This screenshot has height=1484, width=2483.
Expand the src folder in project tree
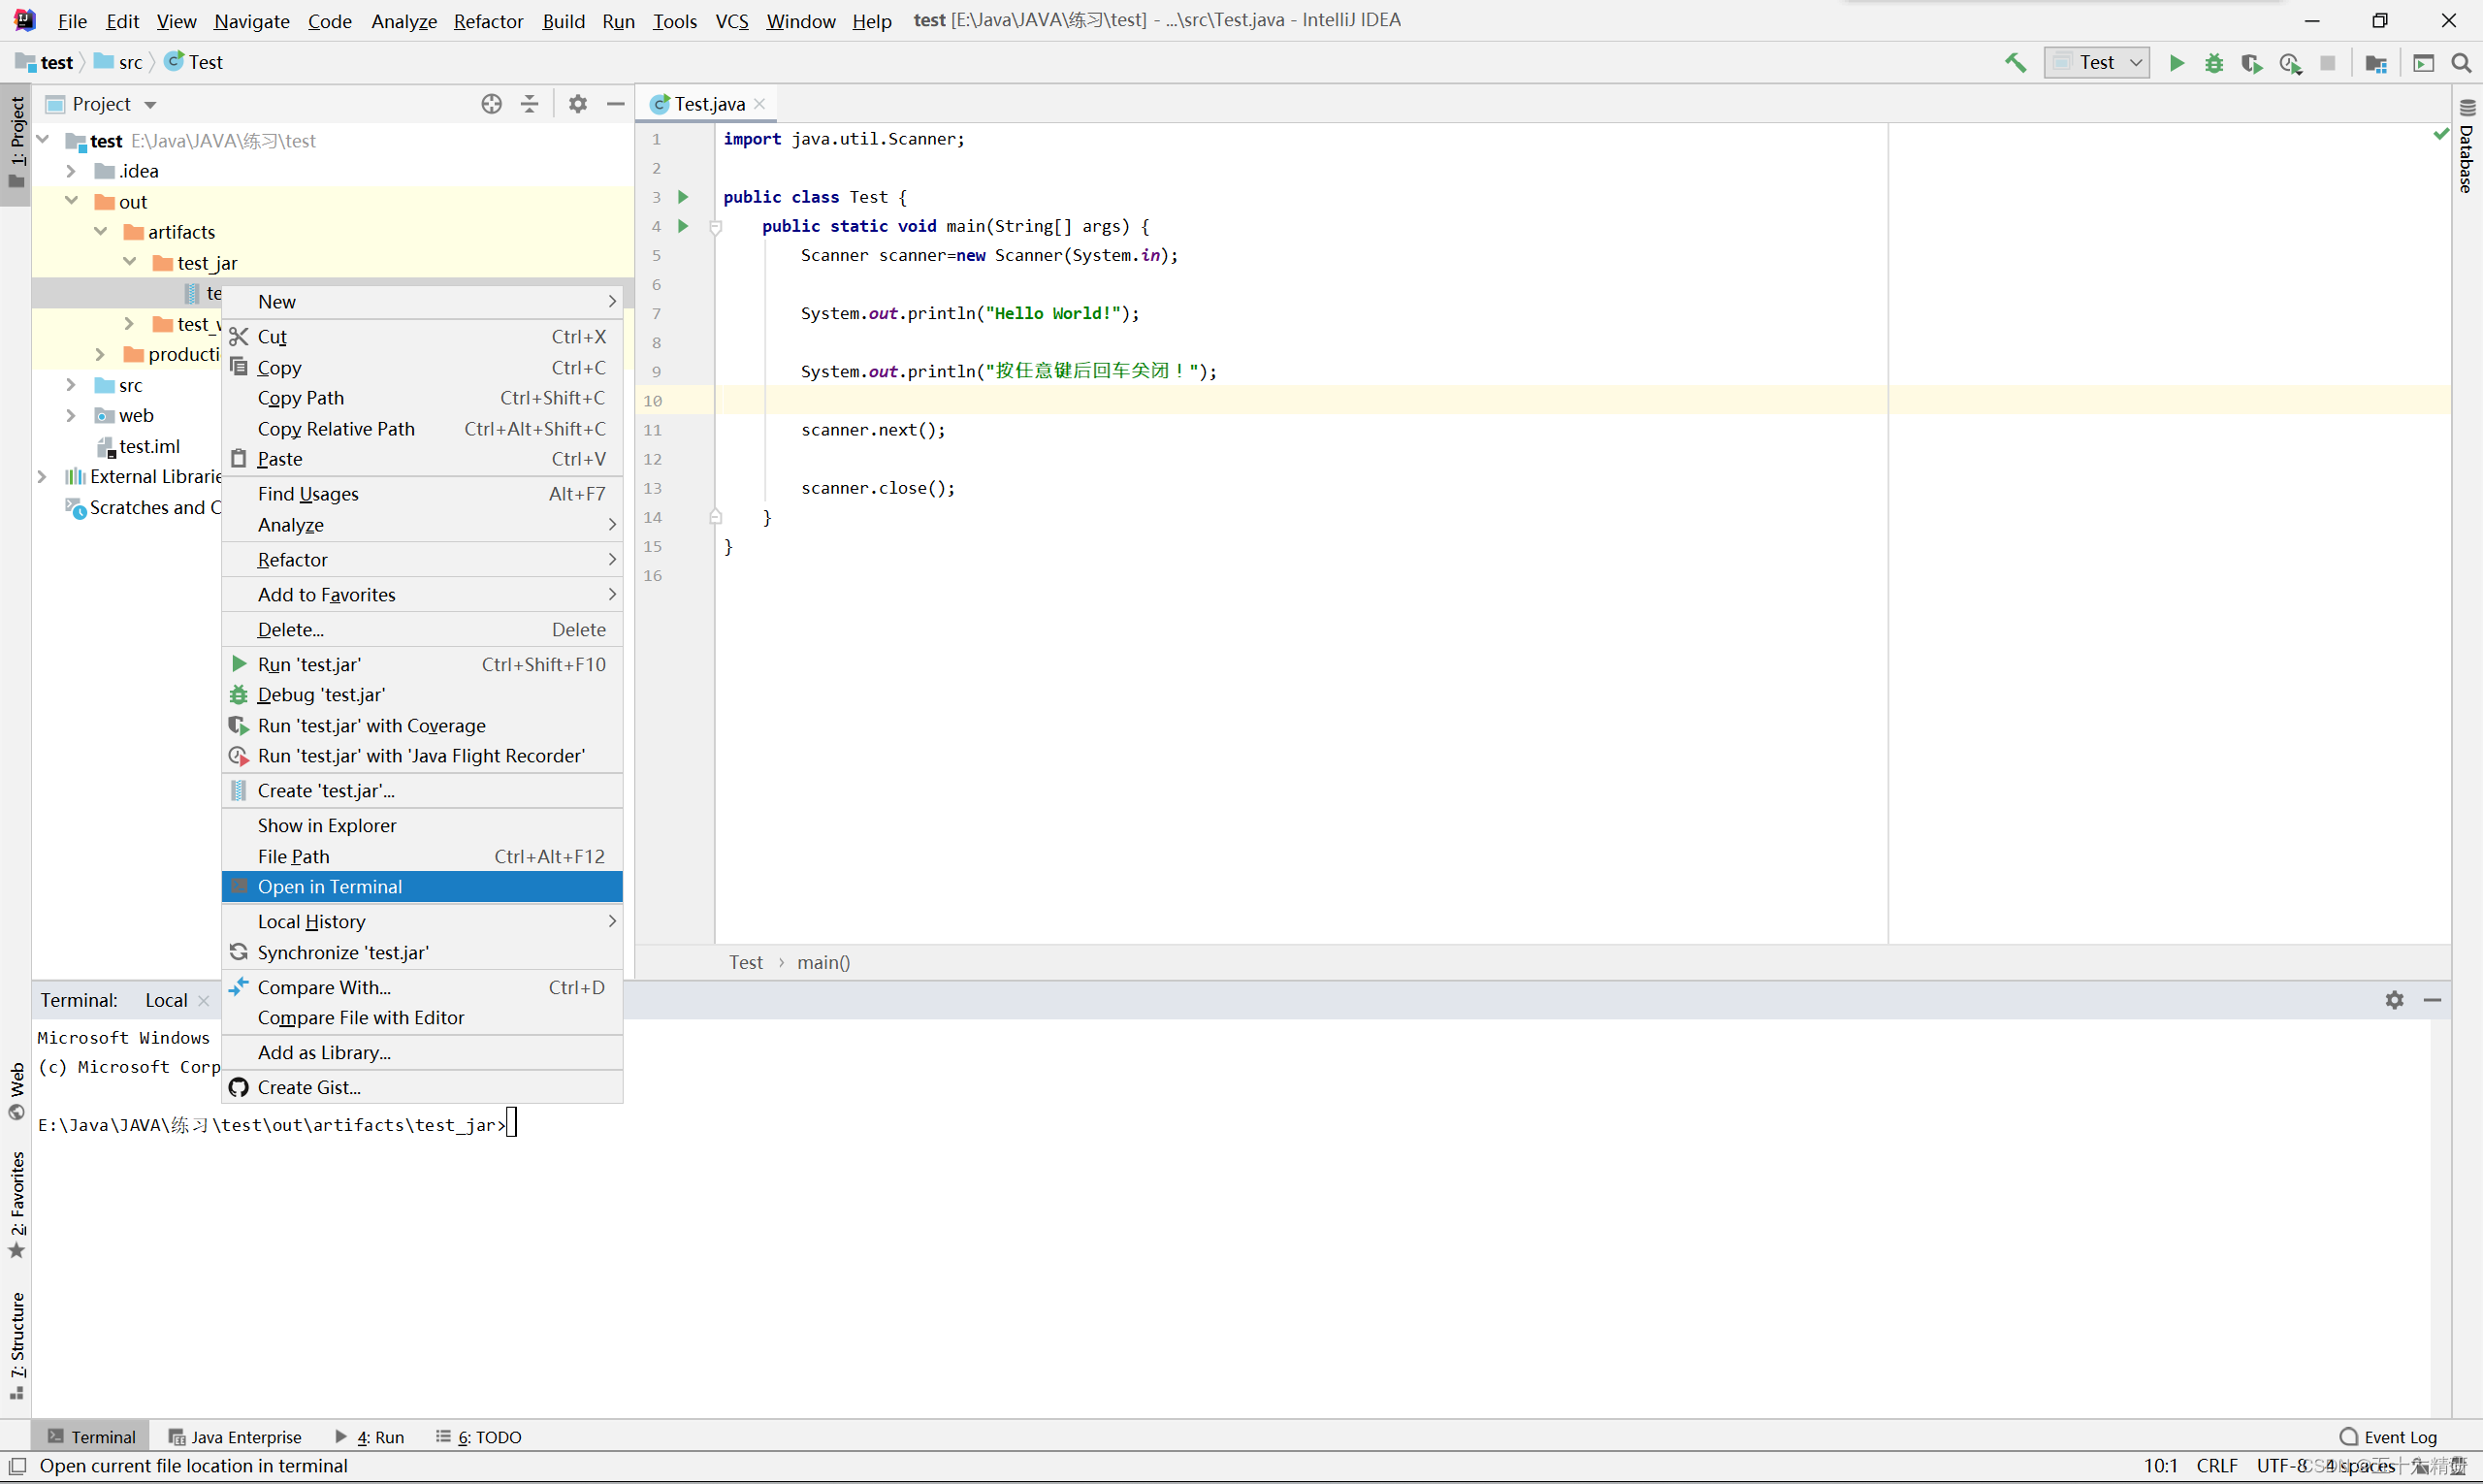71,385
